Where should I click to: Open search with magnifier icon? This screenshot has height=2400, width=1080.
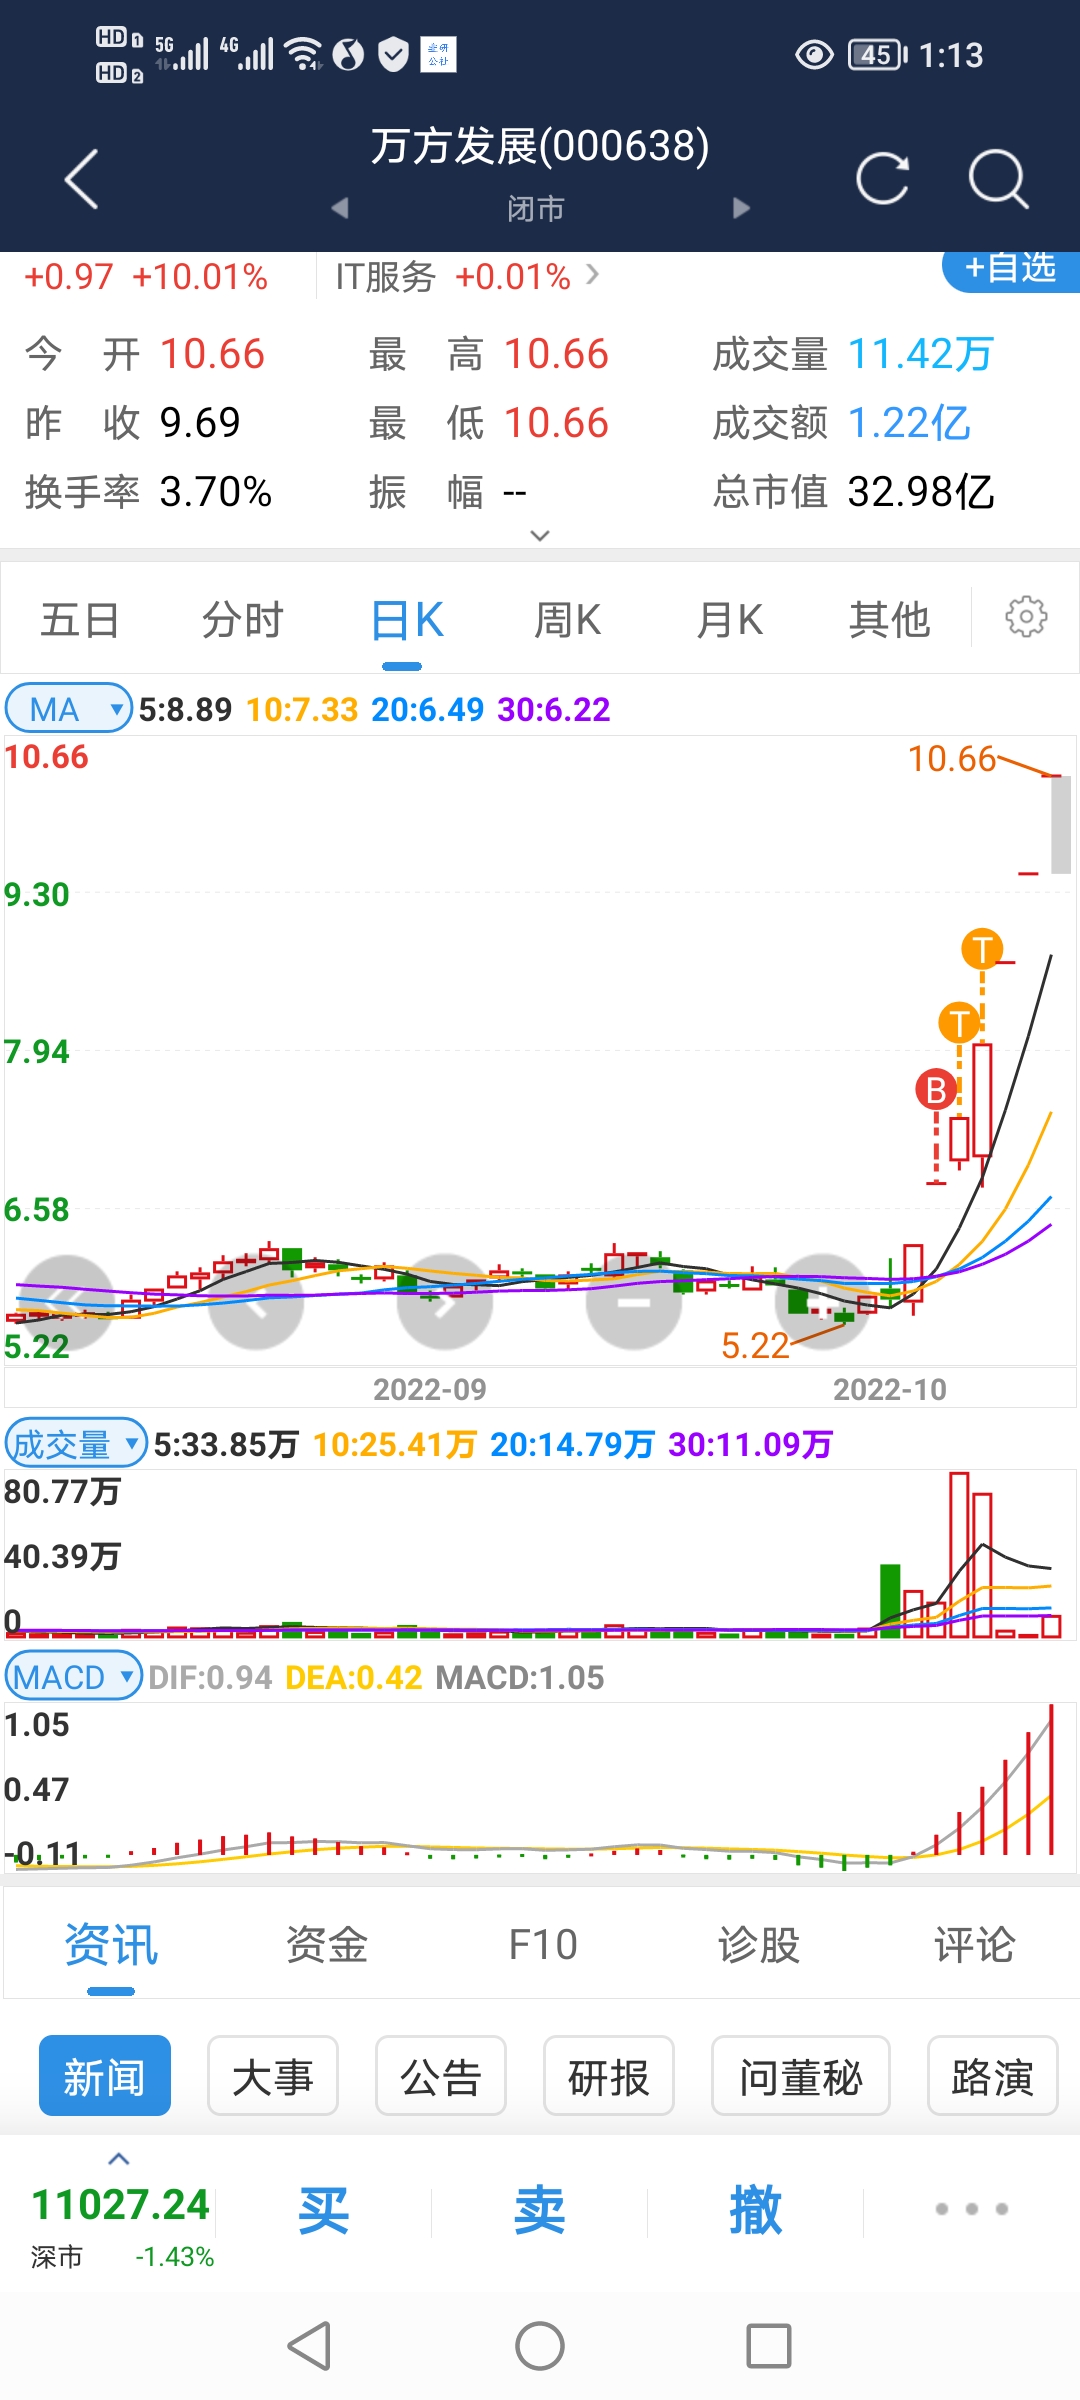coord(998,179)
